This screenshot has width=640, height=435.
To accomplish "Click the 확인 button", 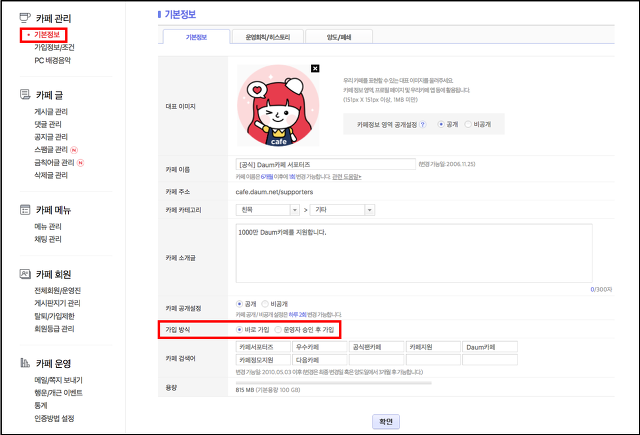I will click(386, 422).
